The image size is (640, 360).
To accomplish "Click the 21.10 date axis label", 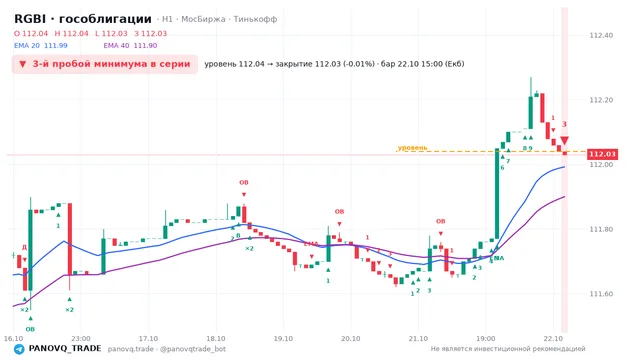I will (418, 338).
